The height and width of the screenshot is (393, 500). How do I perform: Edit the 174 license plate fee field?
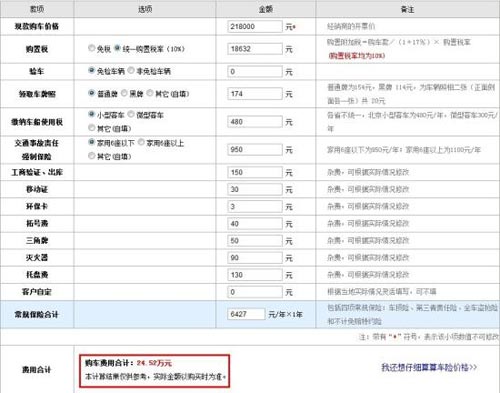(x=255, y=94)
